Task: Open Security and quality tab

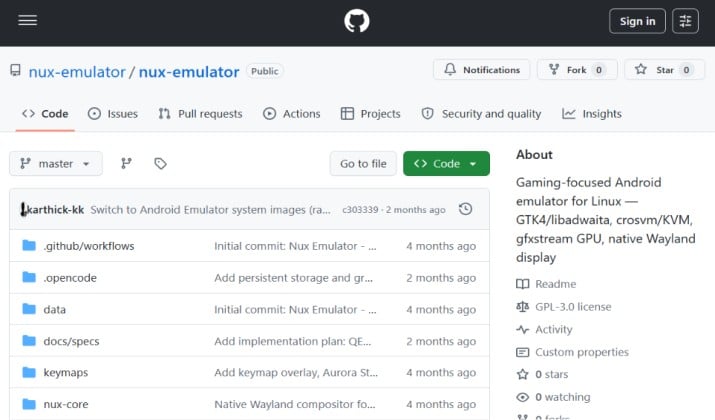Action: [481, 114]
